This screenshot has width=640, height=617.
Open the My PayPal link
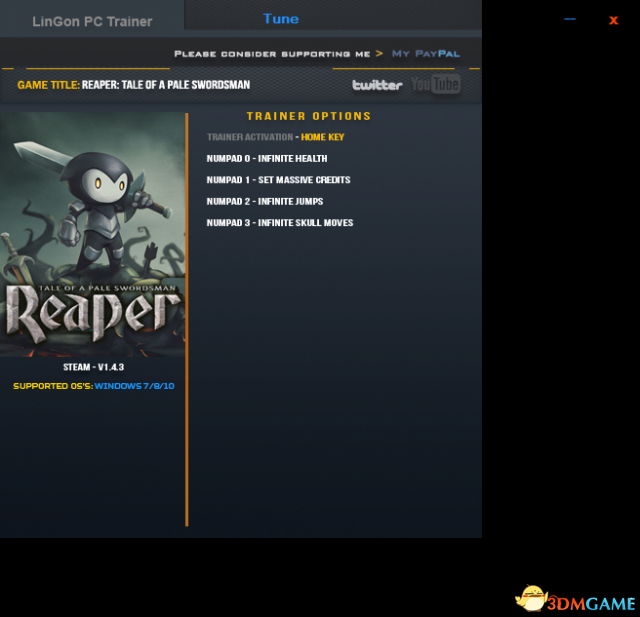point(426,53)
